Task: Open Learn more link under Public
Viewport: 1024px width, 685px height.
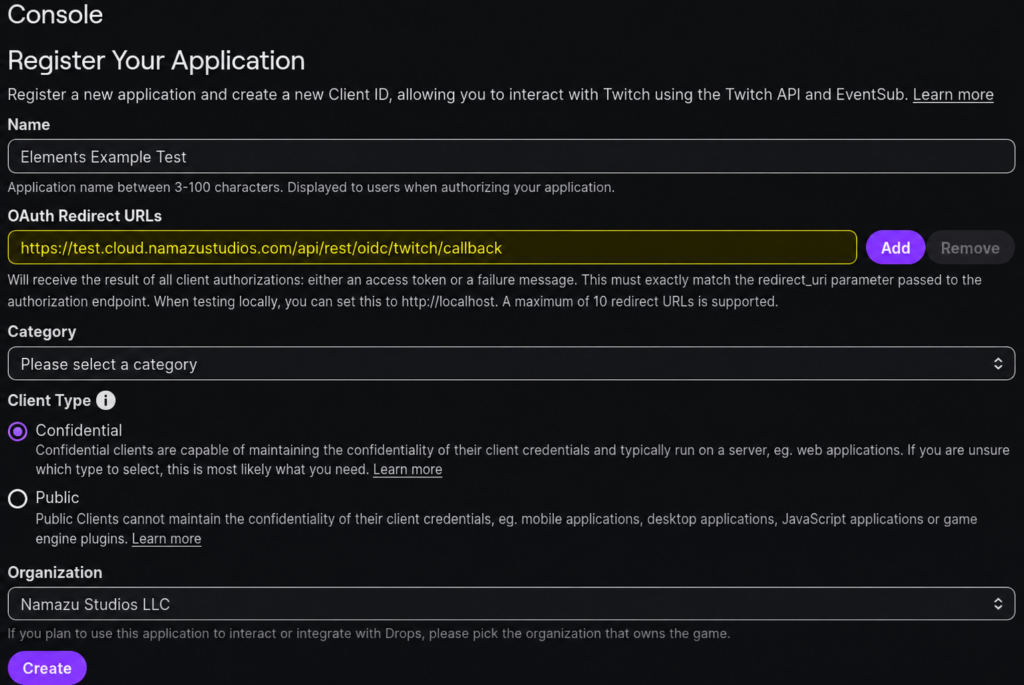Action: (x=167, y=539)
